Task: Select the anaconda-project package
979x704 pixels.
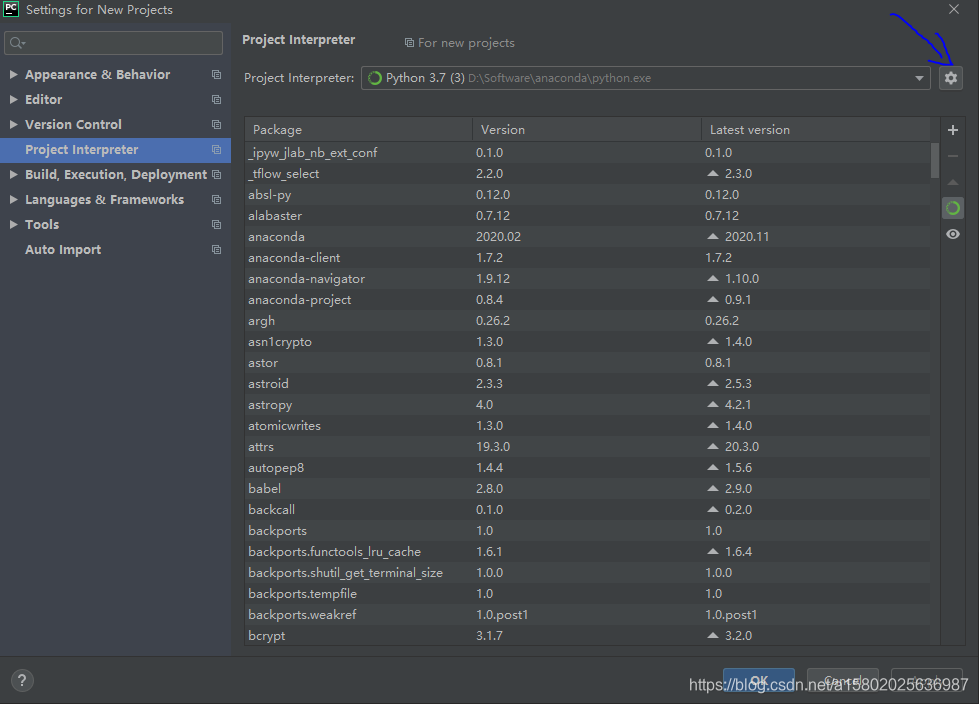Action: pyautogui.click(x=588, y=300)
